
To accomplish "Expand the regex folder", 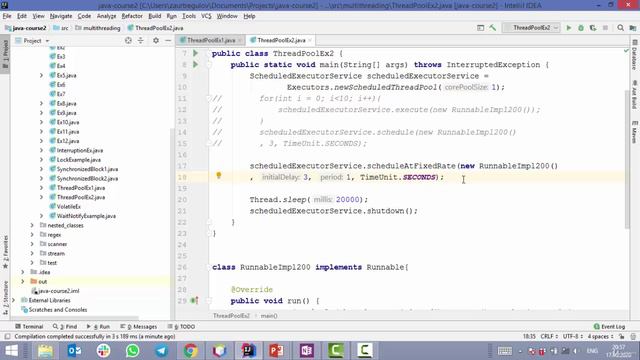I will click(32, 235).
